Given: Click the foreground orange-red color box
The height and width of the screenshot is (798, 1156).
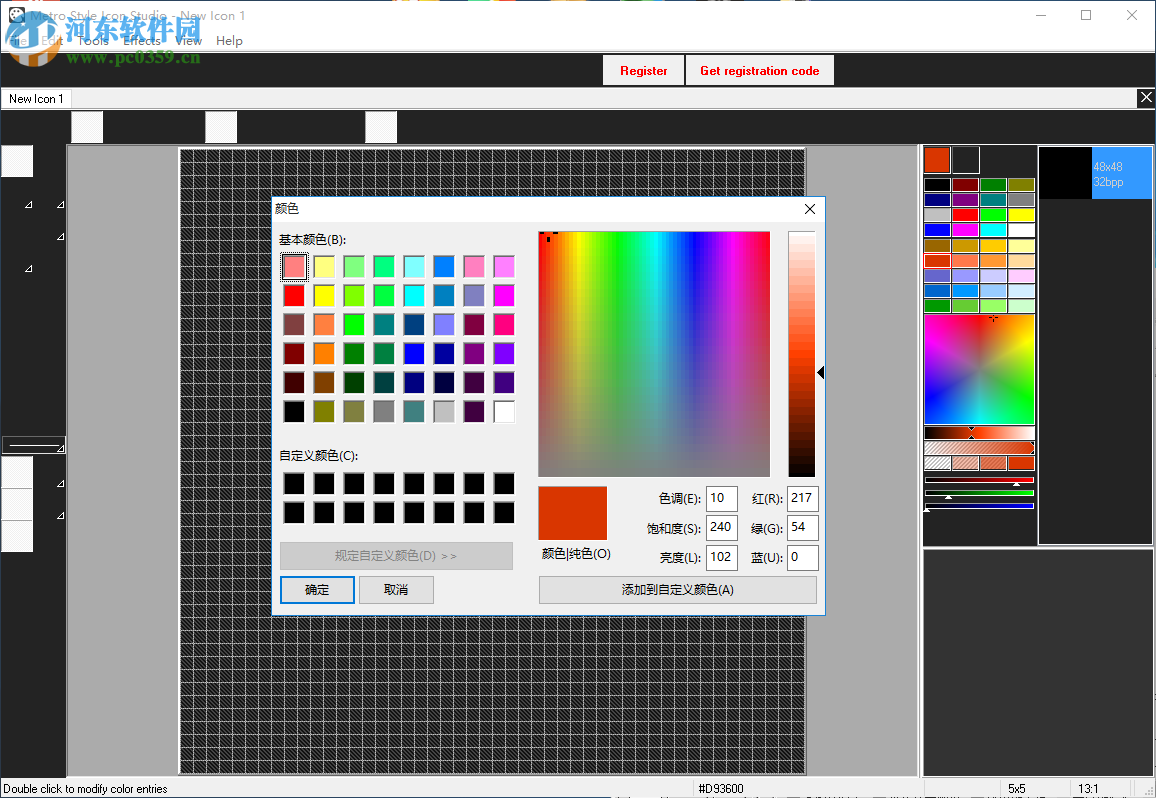Looking at the screenshot, I should click(x=937, y=160).
